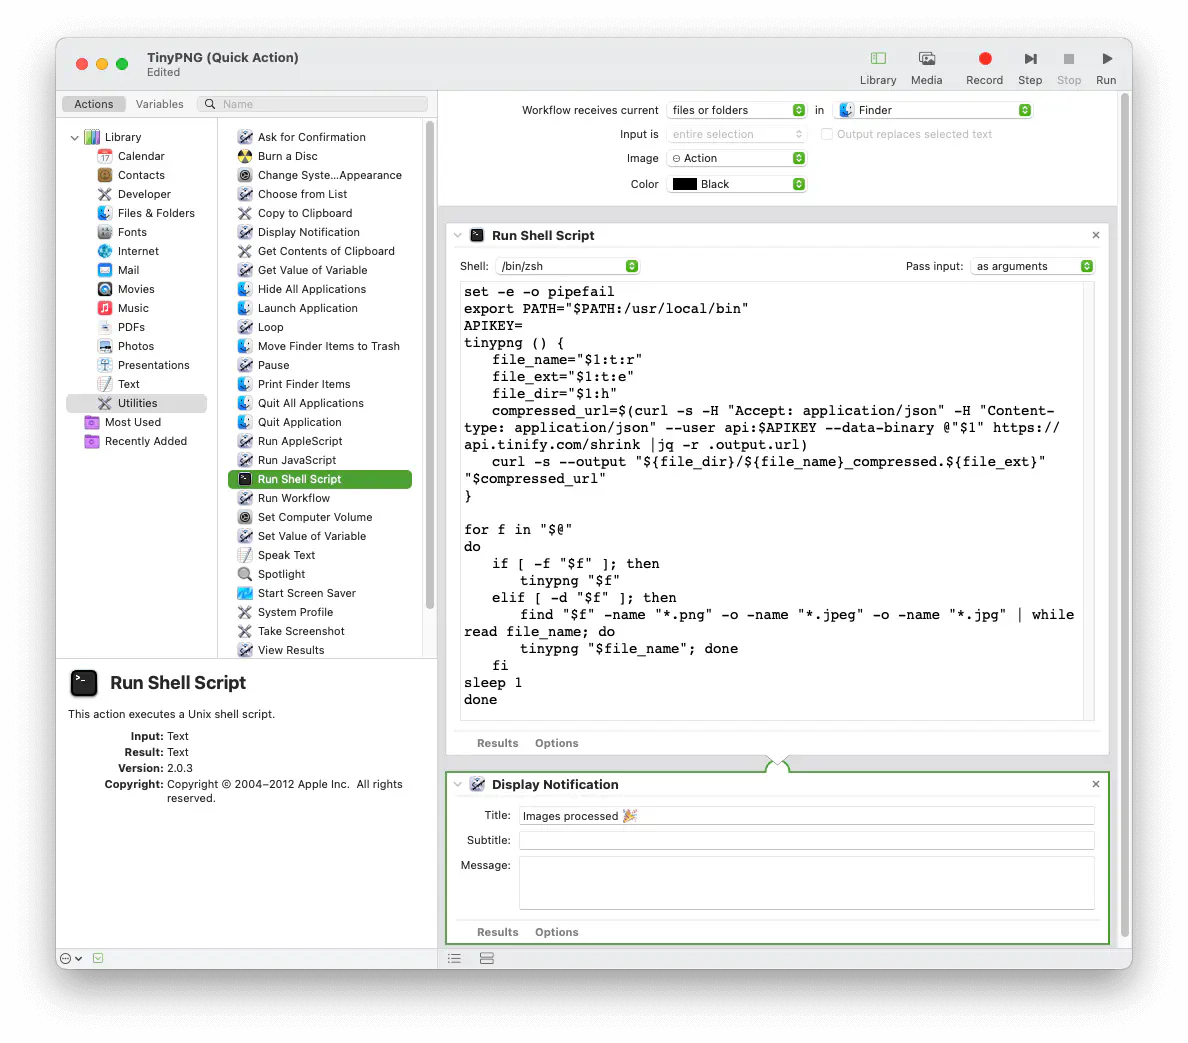Open the Media browser icon
Image resolution: width=1188 pixels, height=1043 pixels.
click(926, 60)
